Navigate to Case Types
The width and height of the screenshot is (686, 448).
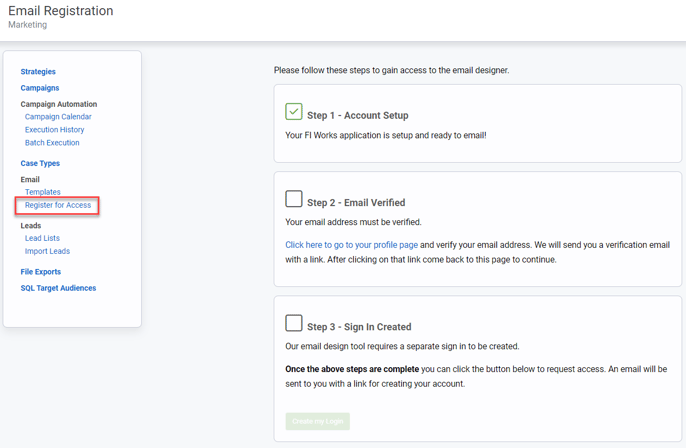pyautogui.click(x=40, y=163)
